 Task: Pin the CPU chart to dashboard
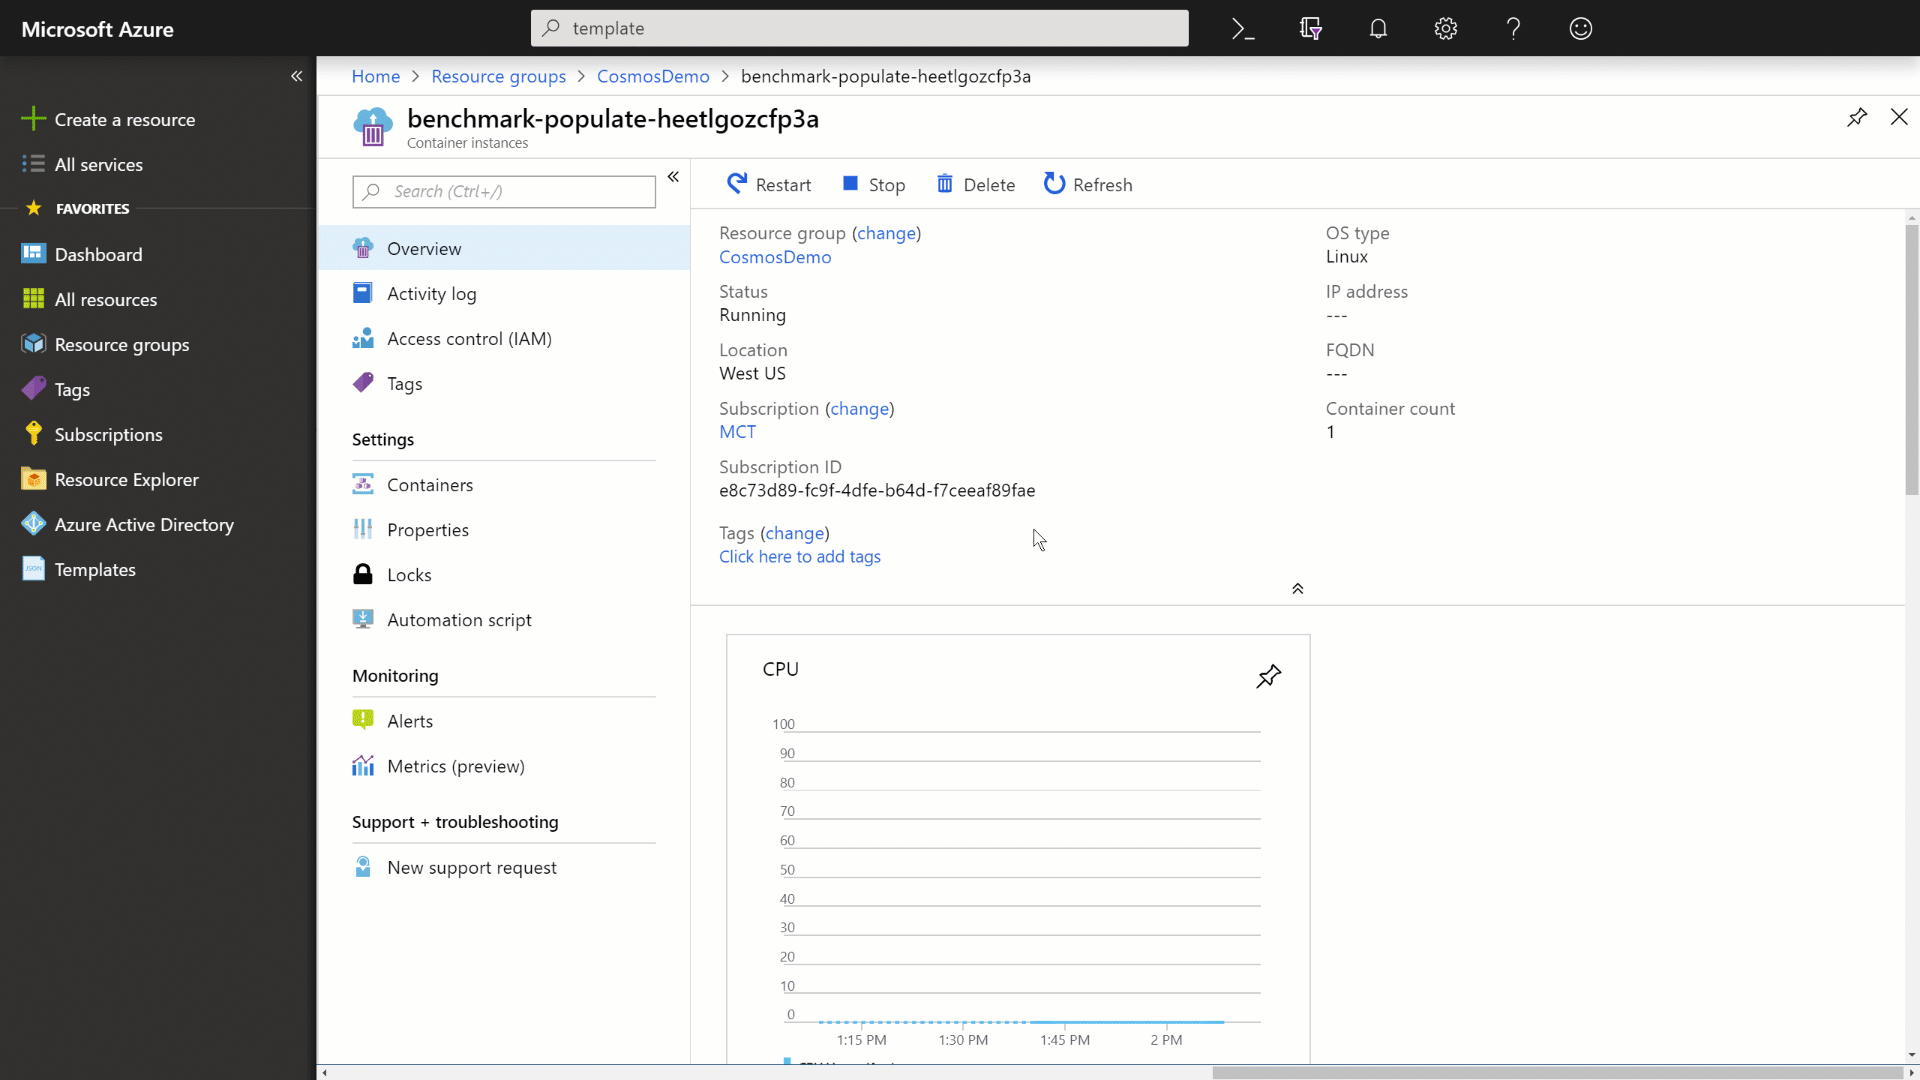tap(1268, 677)
